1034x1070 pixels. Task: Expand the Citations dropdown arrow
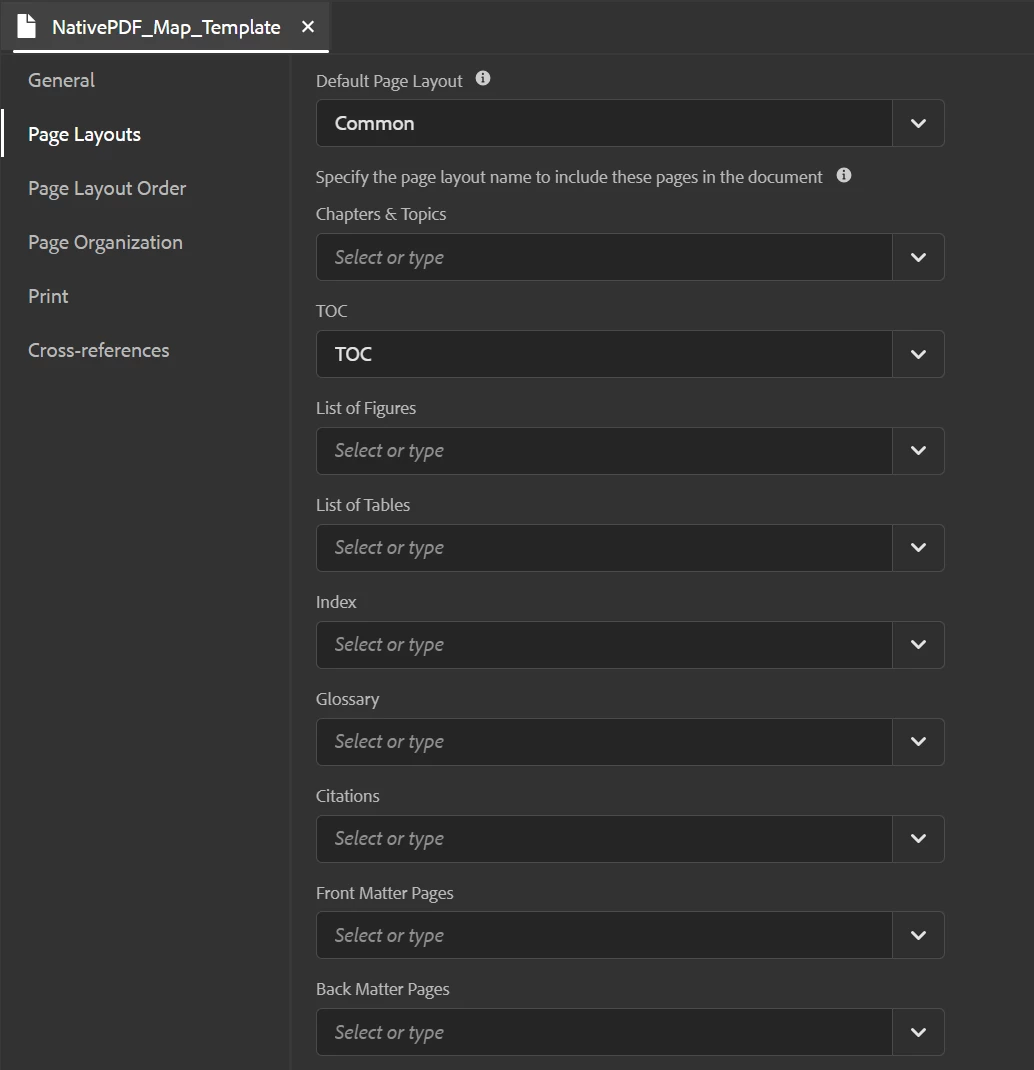(918, 839)
